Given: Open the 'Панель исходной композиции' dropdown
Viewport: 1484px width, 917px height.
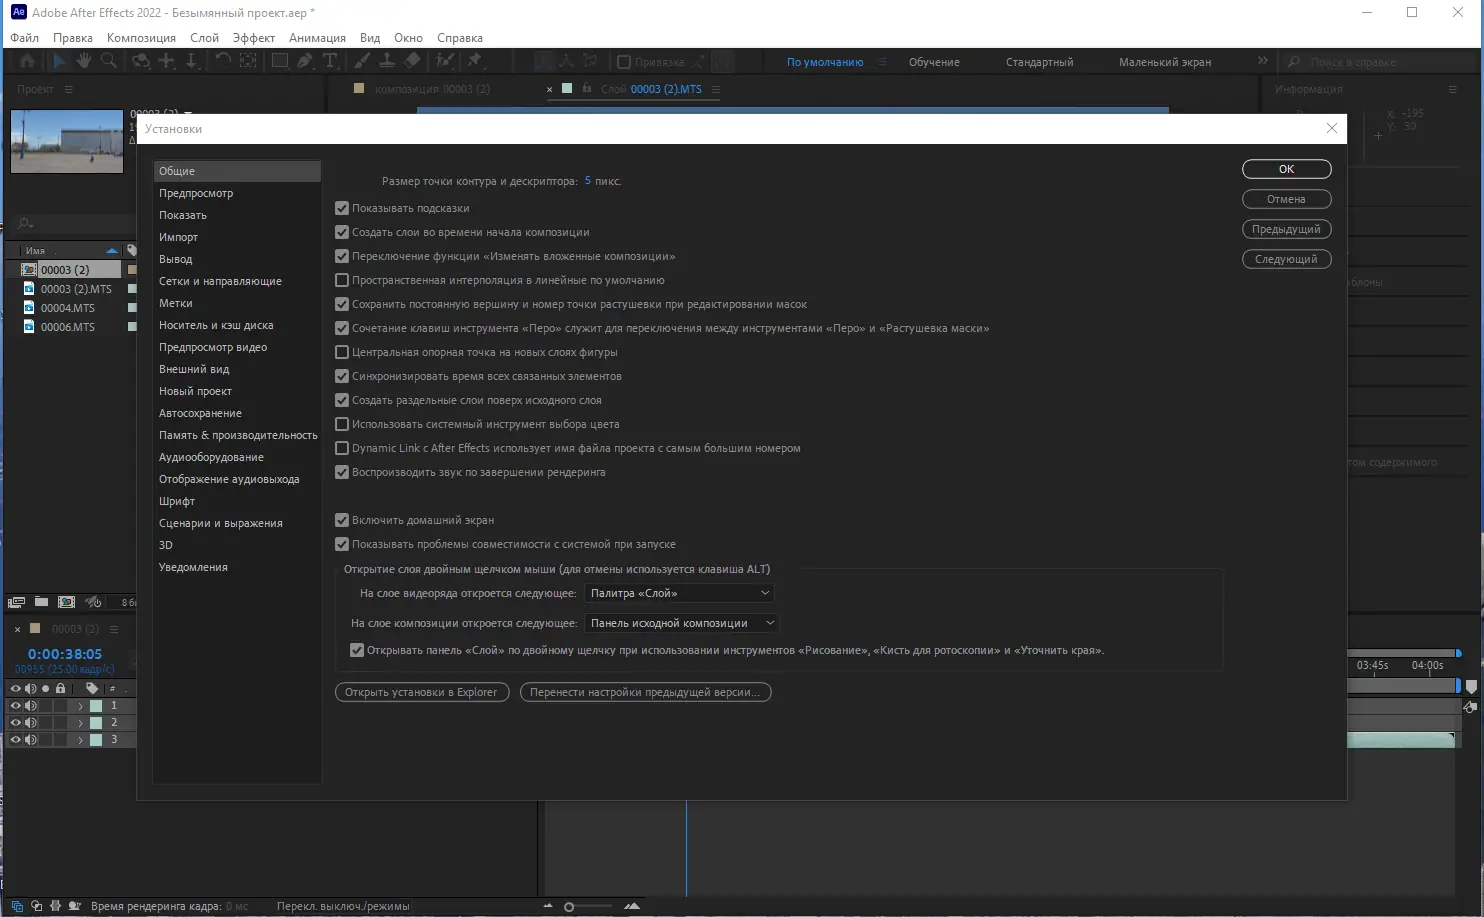Looking at the screenshot, I should [x=682, y=623].
